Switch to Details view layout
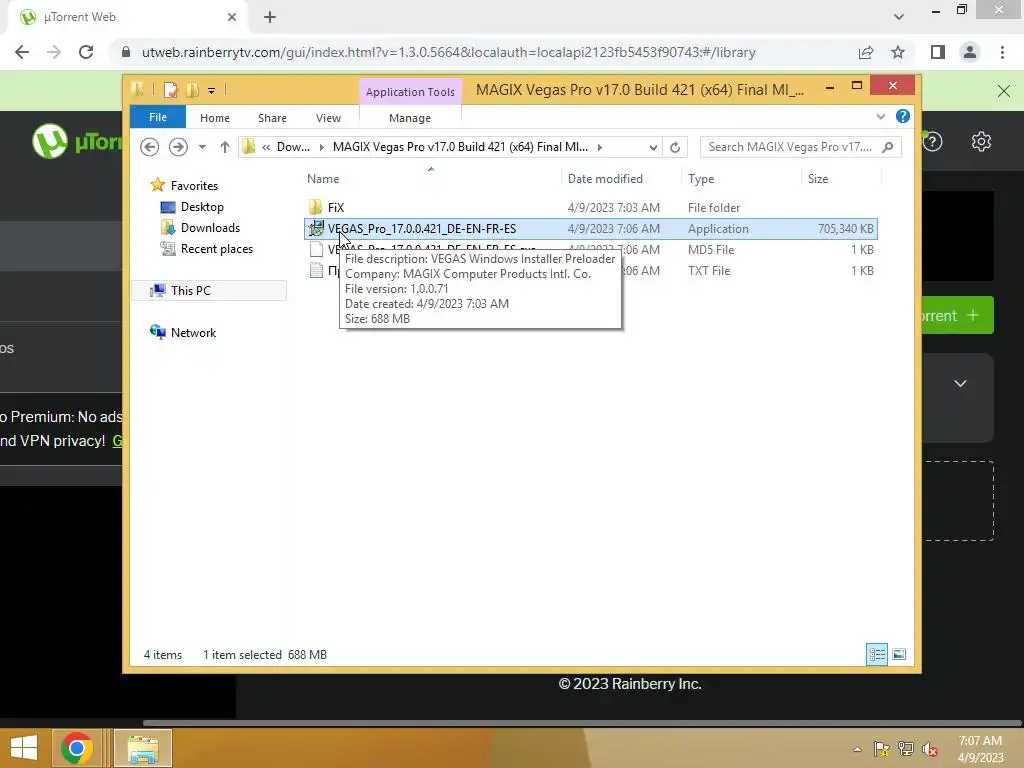1024x768 pixels. (x=876, y=654)
